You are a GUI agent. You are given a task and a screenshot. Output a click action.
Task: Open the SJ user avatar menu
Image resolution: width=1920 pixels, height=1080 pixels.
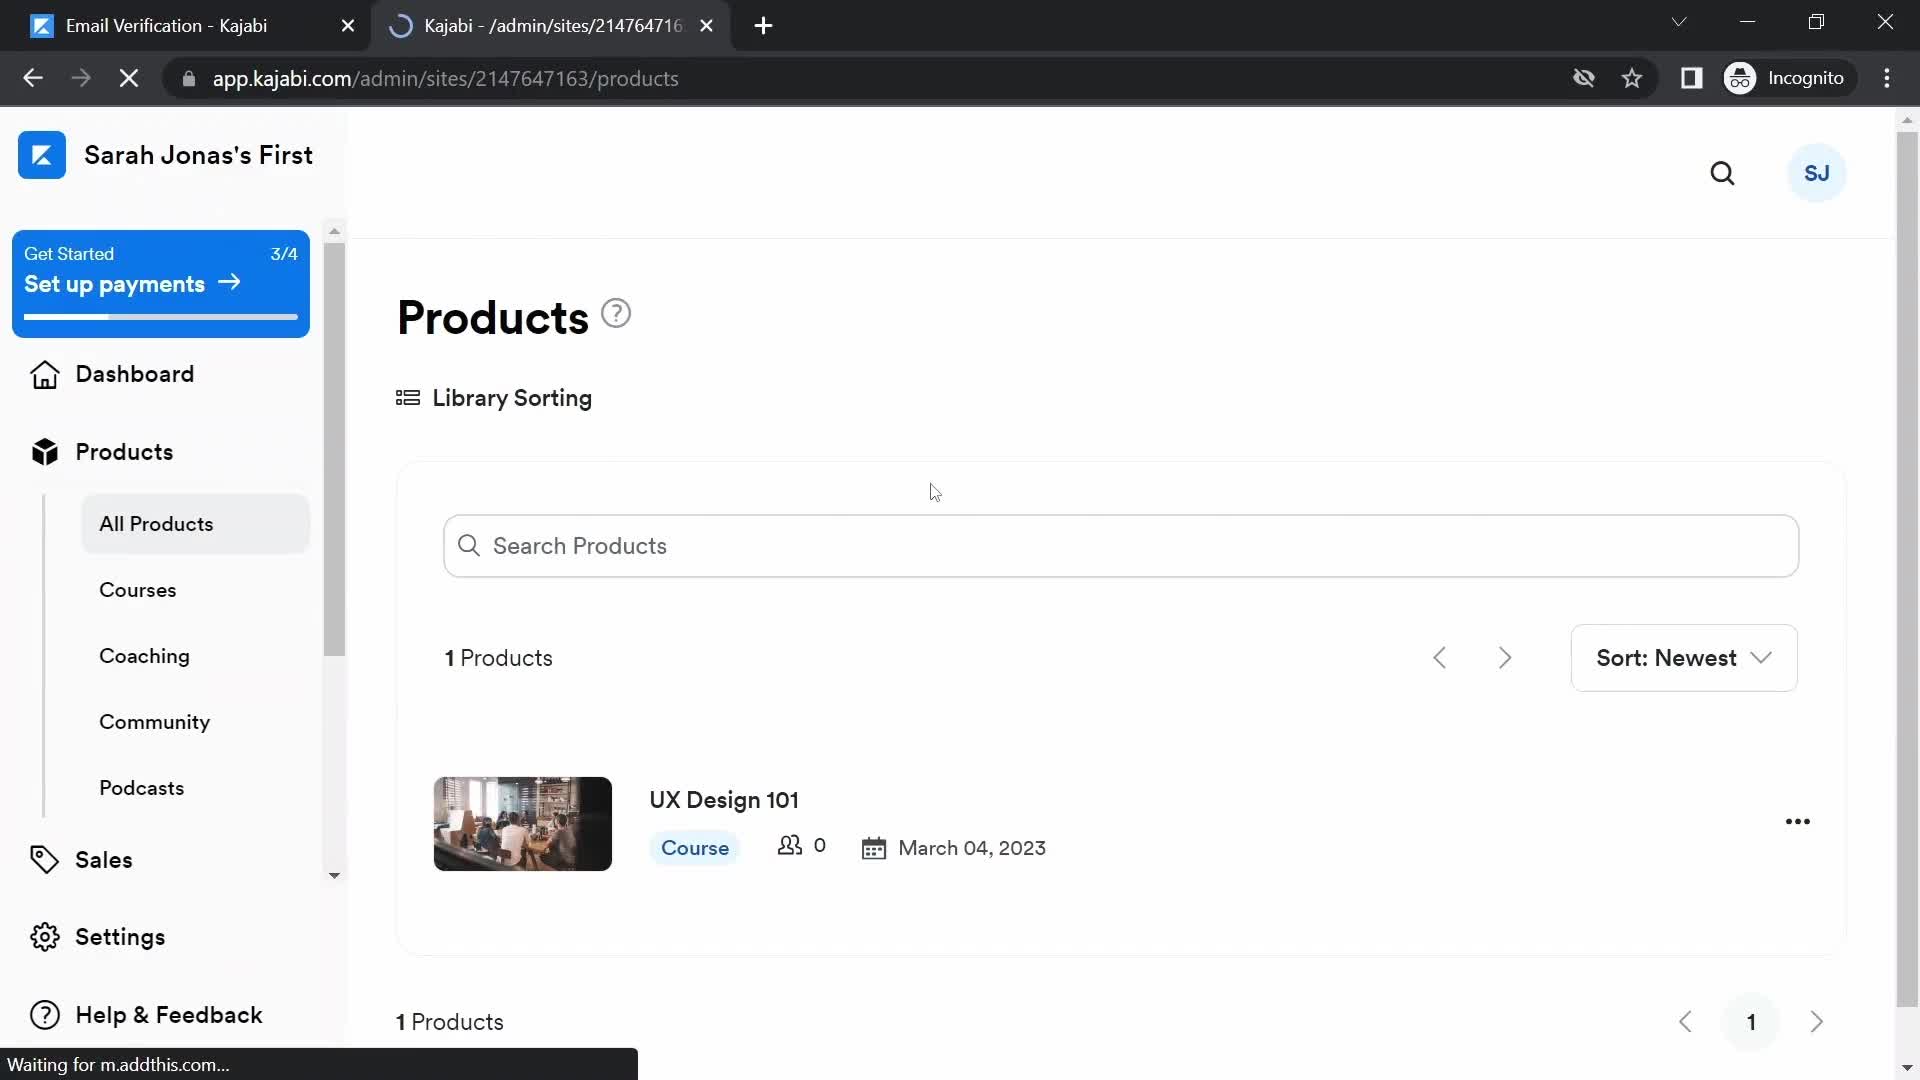point(1816,173)
